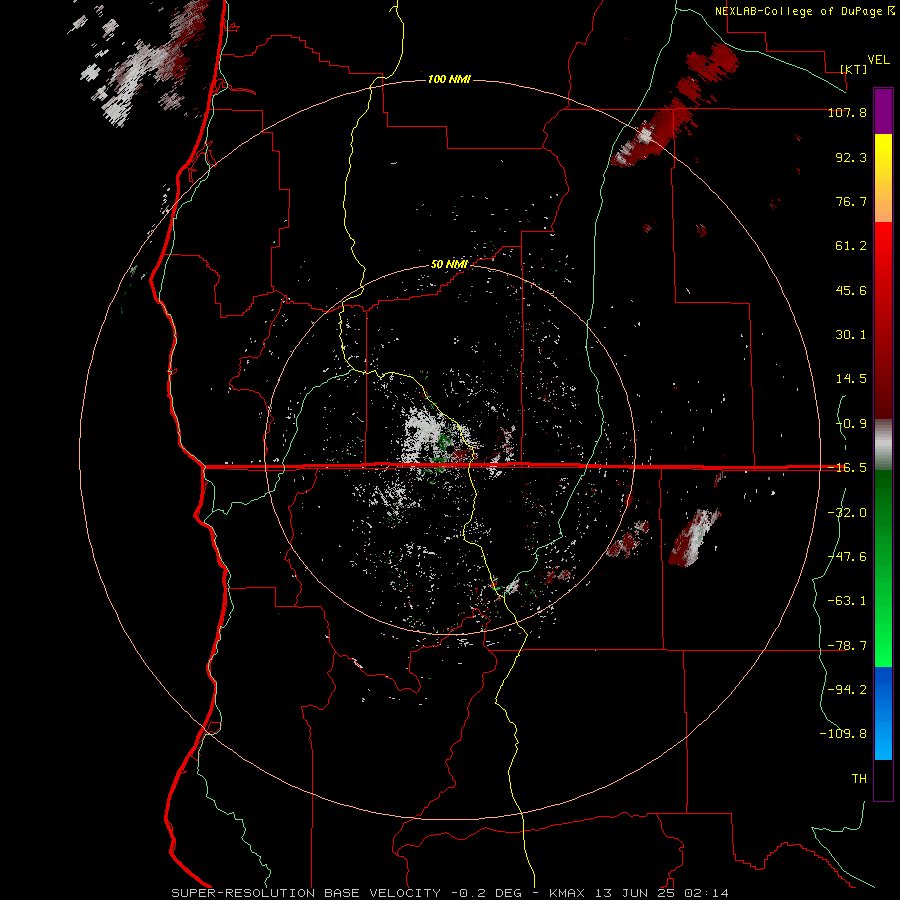Click the gray near-zero segment of color bar
Screen dimensions: 900x900
(883, 444)
